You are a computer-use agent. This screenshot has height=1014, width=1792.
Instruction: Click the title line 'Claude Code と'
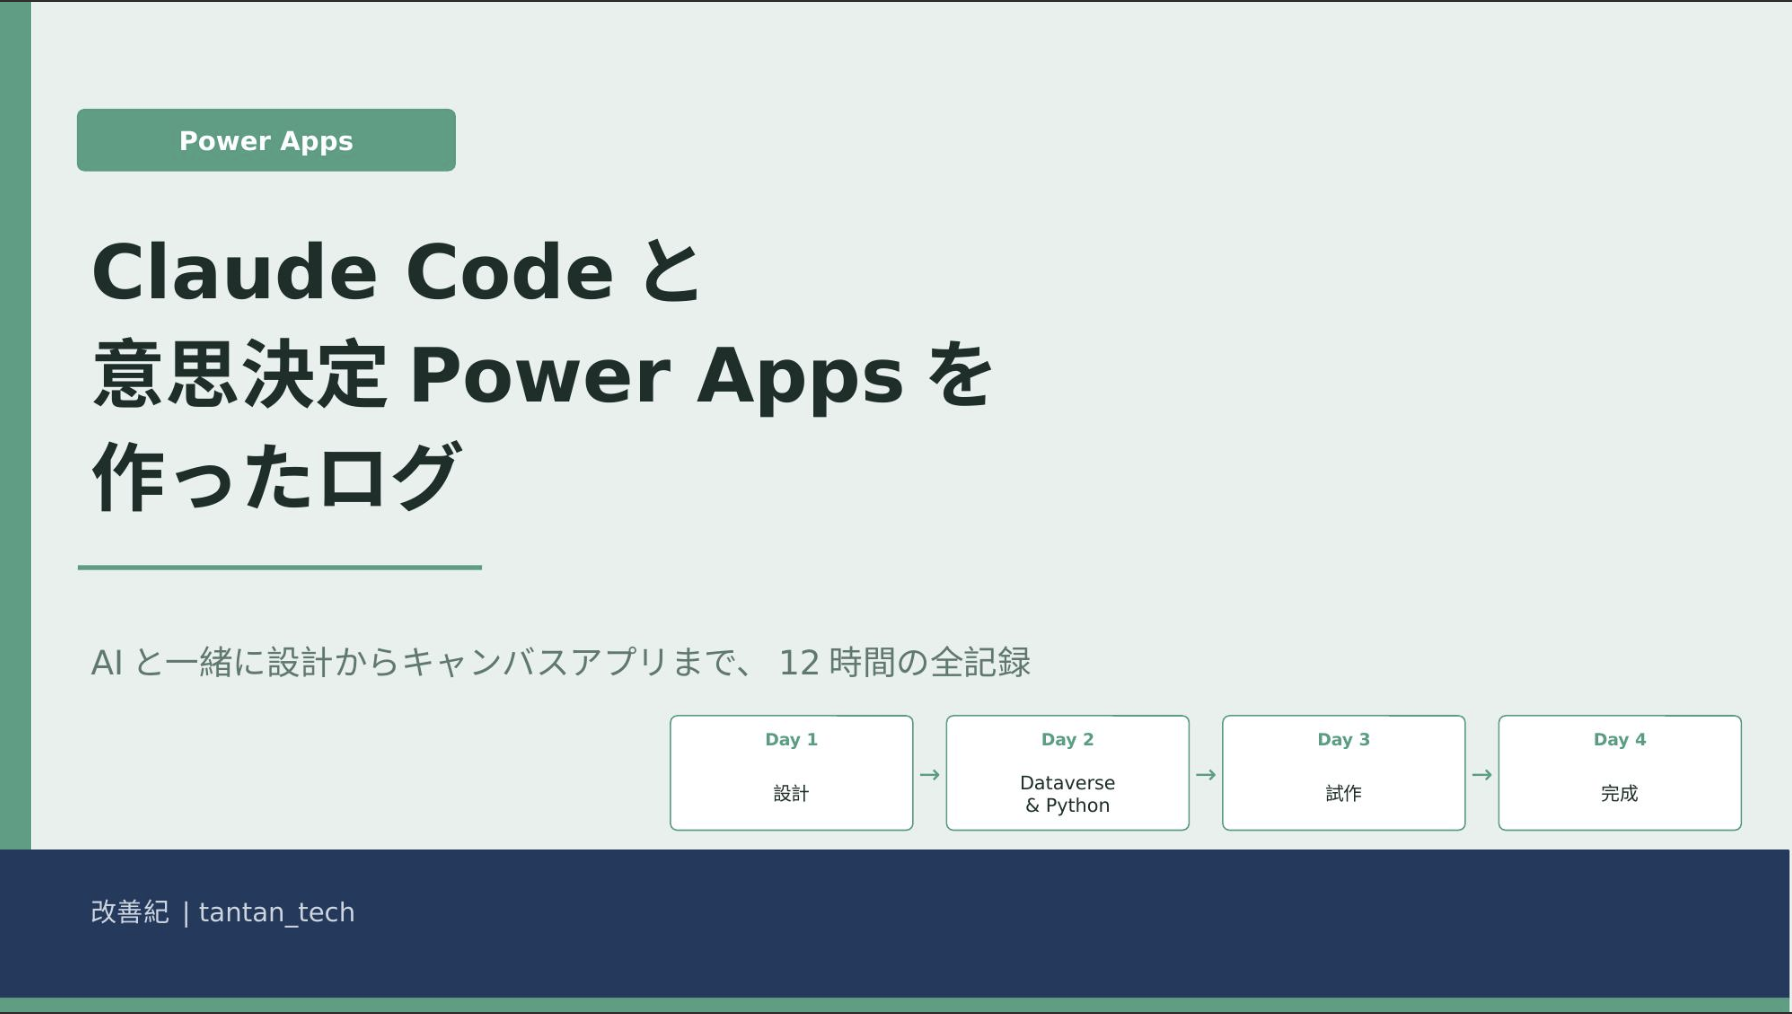(396, 272)
